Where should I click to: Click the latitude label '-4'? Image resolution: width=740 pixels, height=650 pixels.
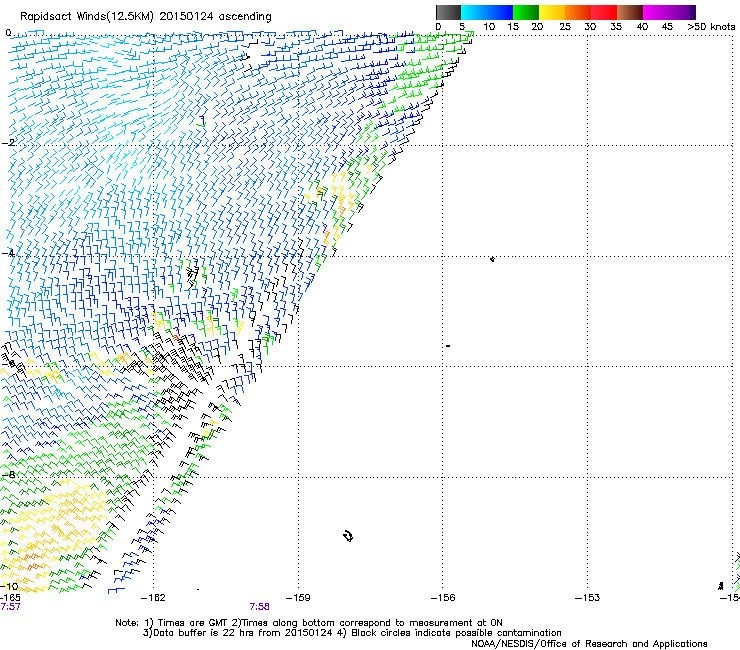point(8,253)
